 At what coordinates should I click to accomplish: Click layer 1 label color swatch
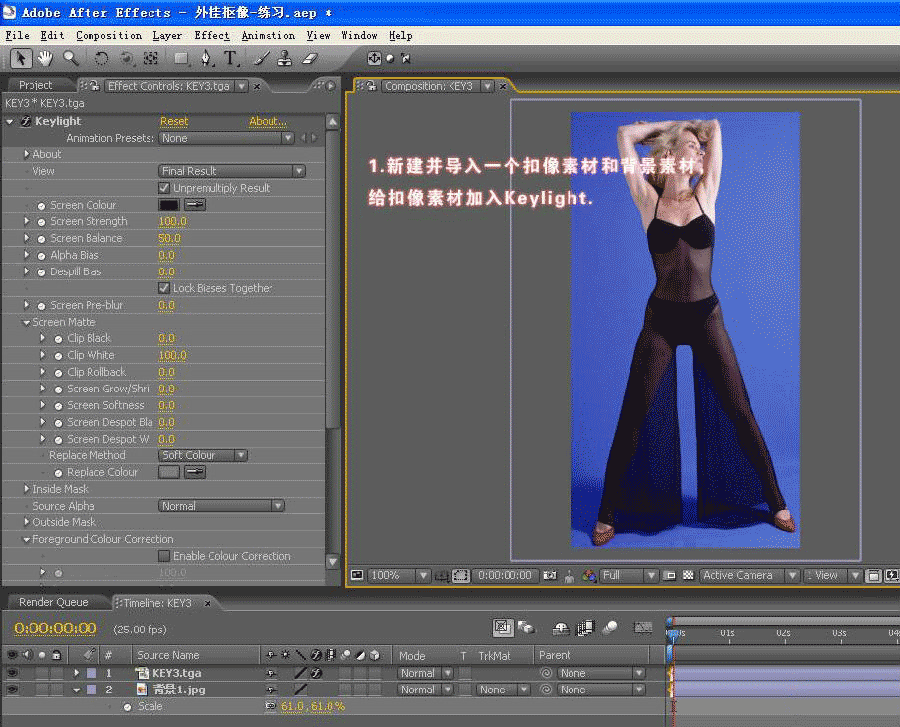pyautogui.click(x=91, y=673)
